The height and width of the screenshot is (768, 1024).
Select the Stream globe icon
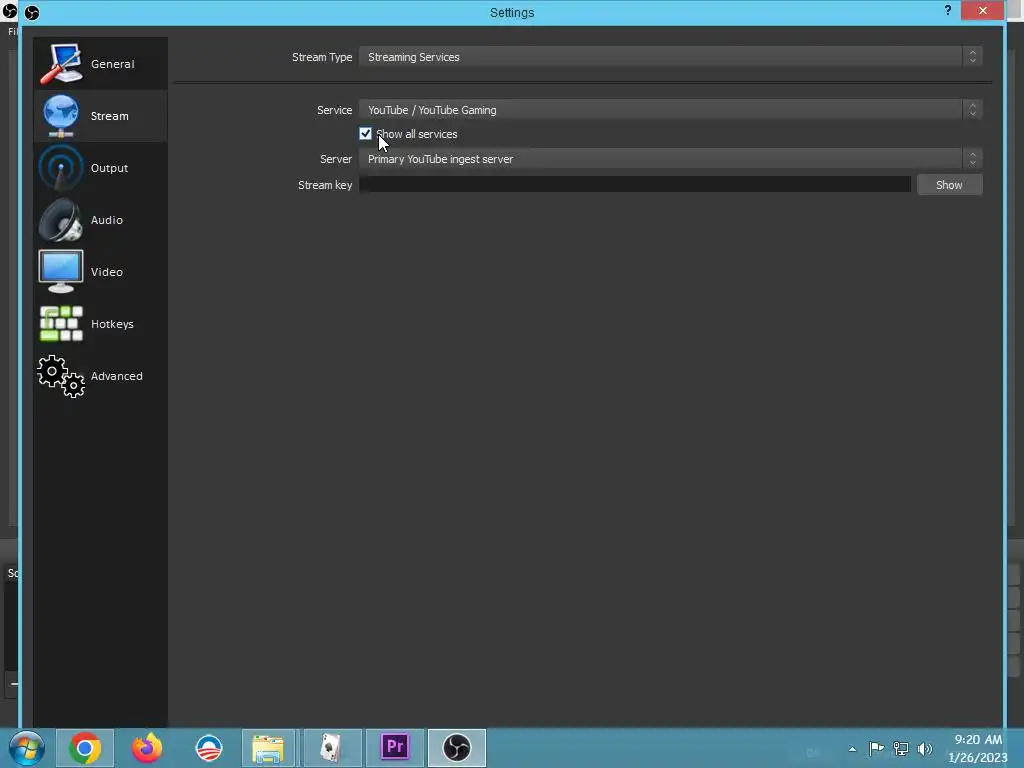pyautogui.click(x=61, y=116)
